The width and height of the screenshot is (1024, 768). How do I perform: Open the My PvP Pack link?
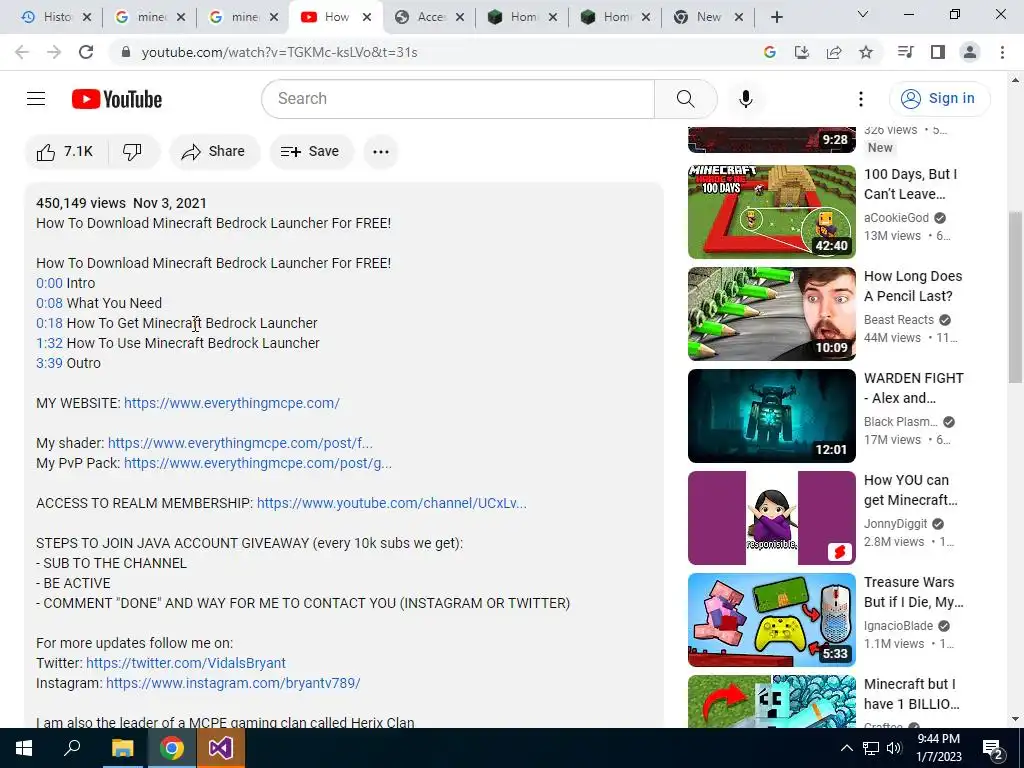(x=258, y=463)
